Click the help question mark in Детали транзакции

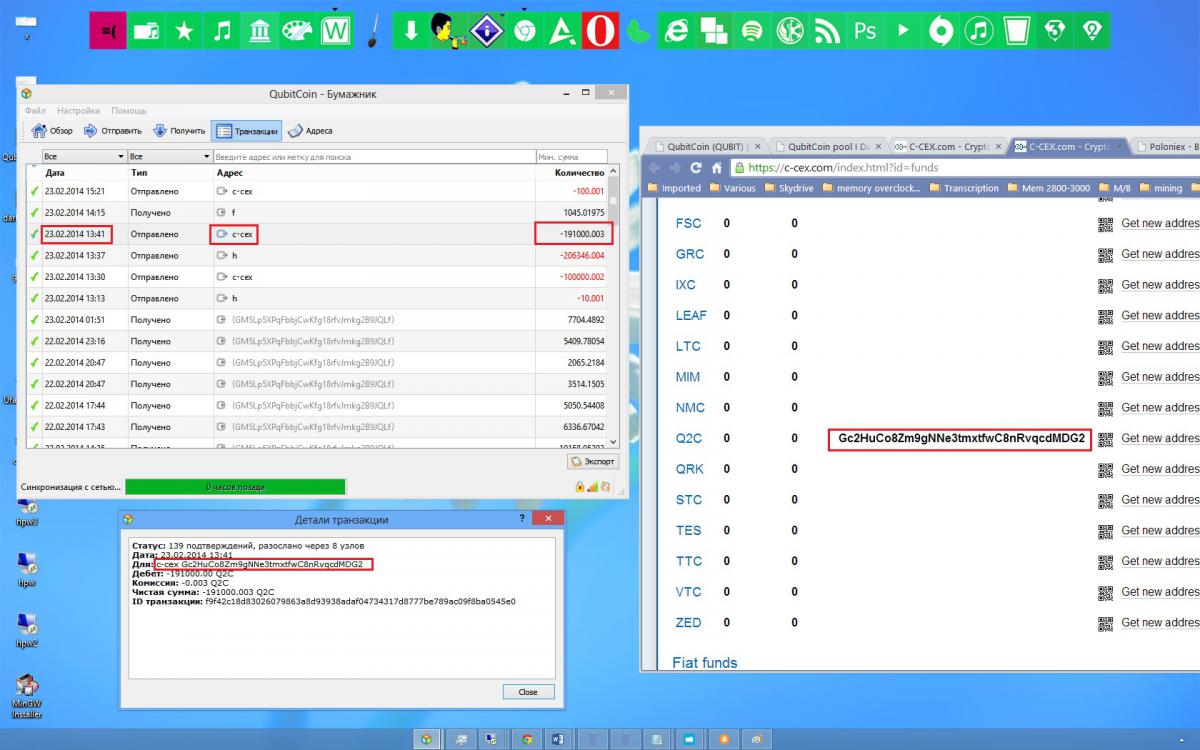522,519
